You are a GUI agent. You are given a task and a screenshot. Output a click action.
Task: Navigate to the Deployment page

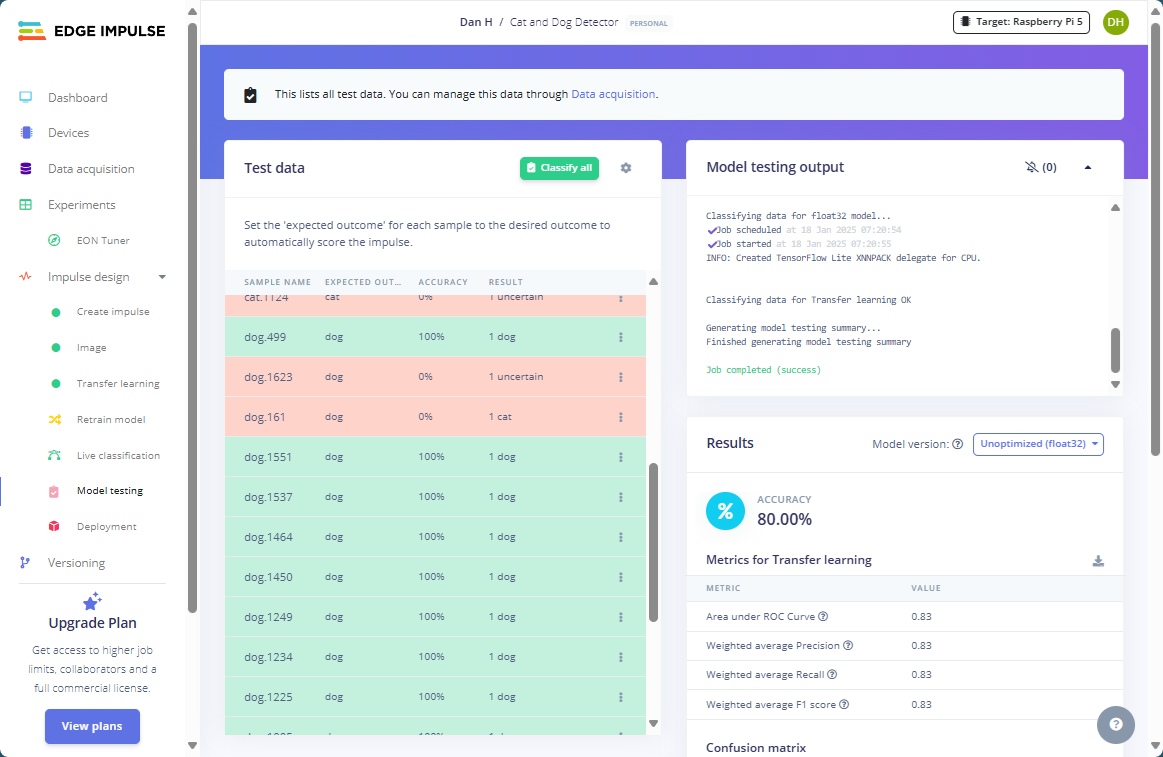coord(106,527)
